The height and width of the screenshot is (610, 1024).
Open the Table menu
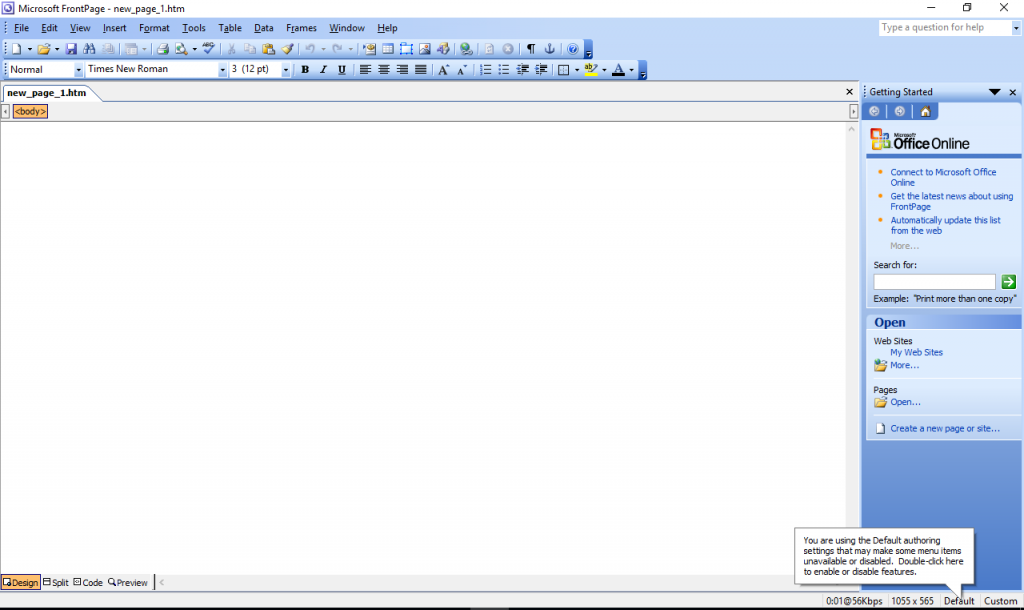point(230,28)
